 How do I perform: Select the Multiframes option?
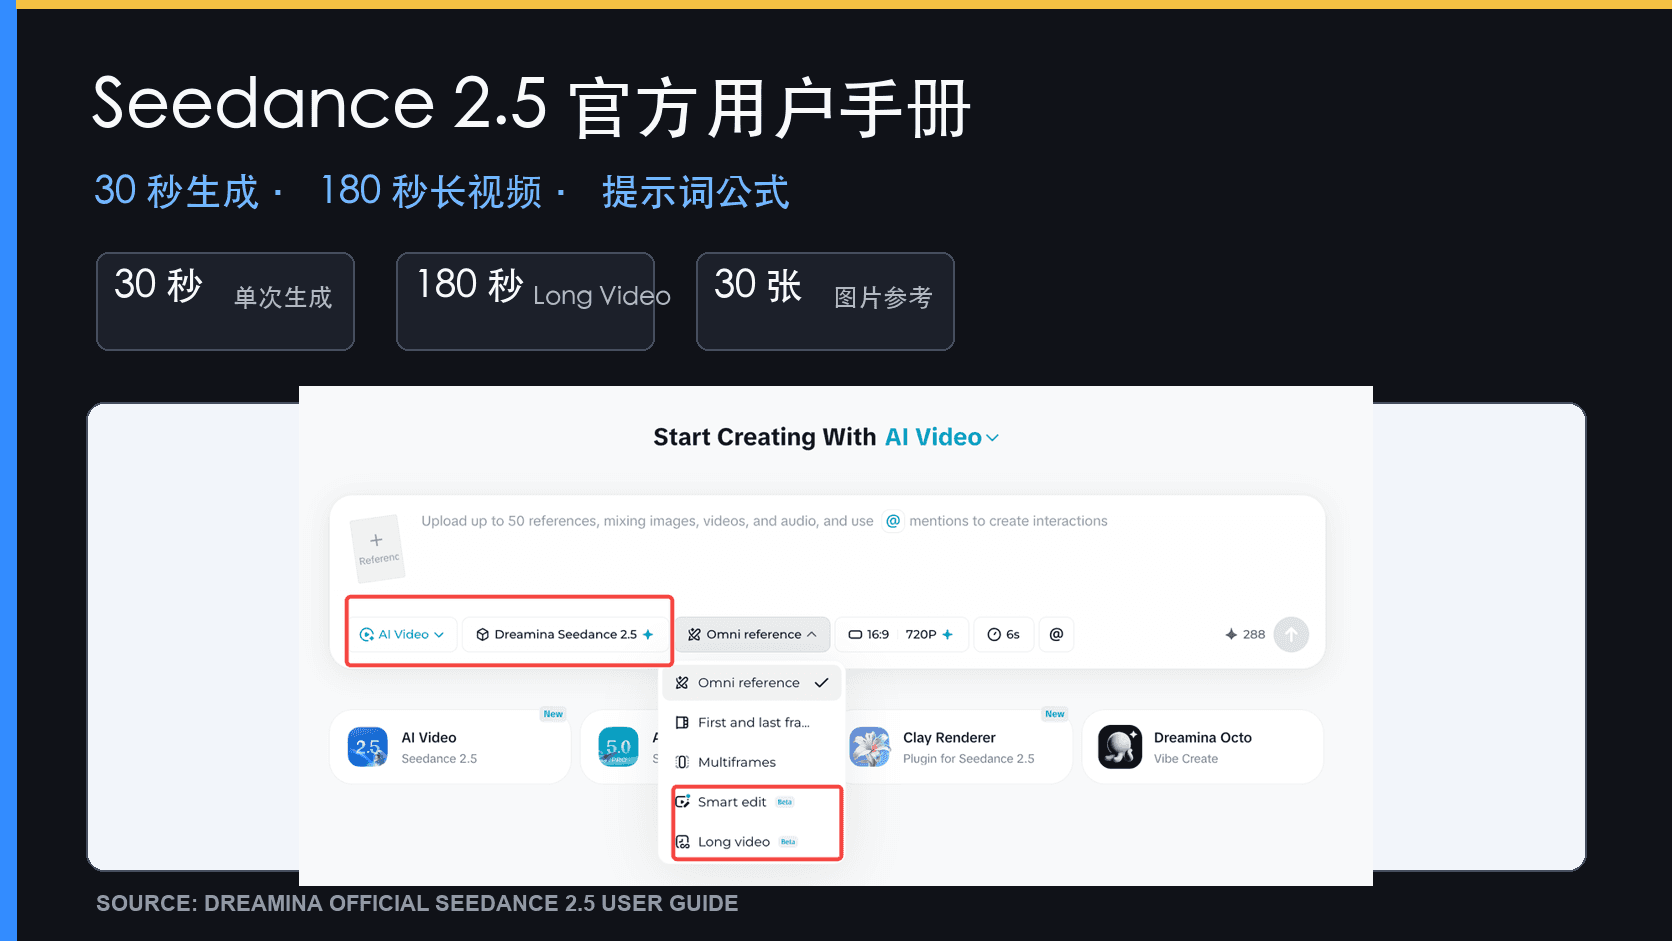coord(752,762)
